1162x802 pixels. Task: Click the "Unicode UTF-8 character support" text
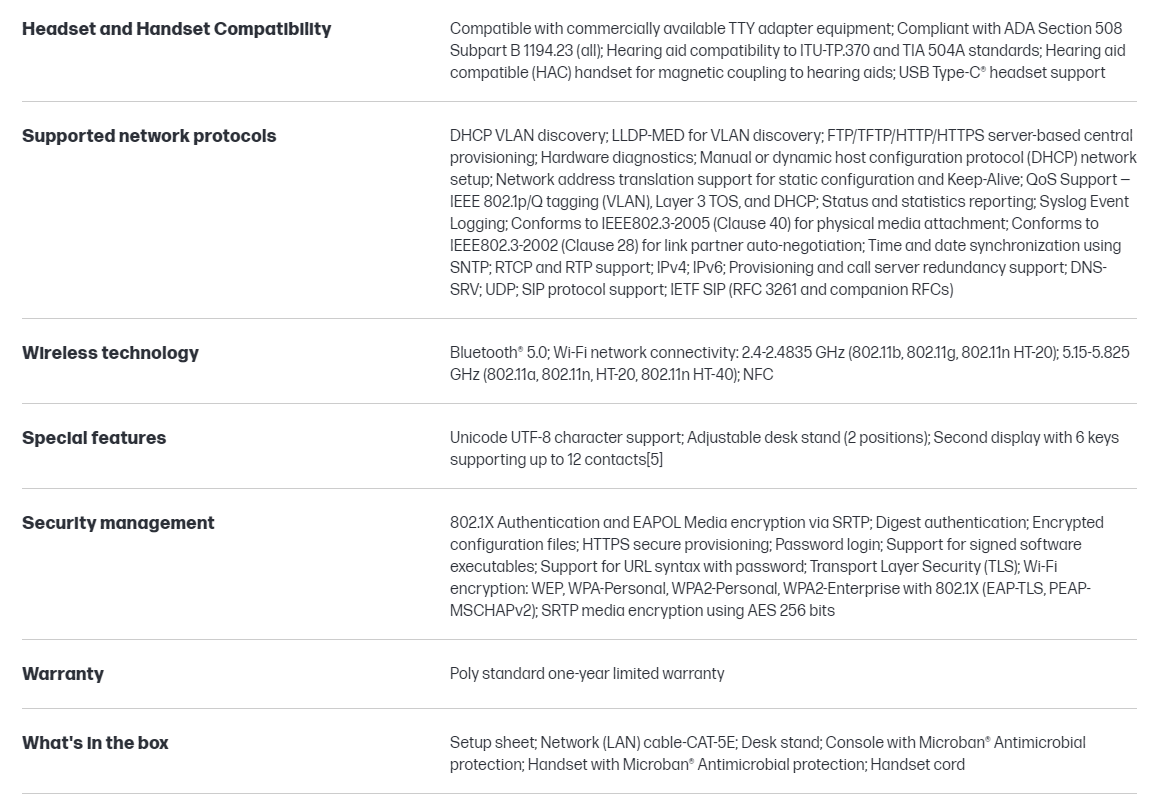(x=565, y=438)
